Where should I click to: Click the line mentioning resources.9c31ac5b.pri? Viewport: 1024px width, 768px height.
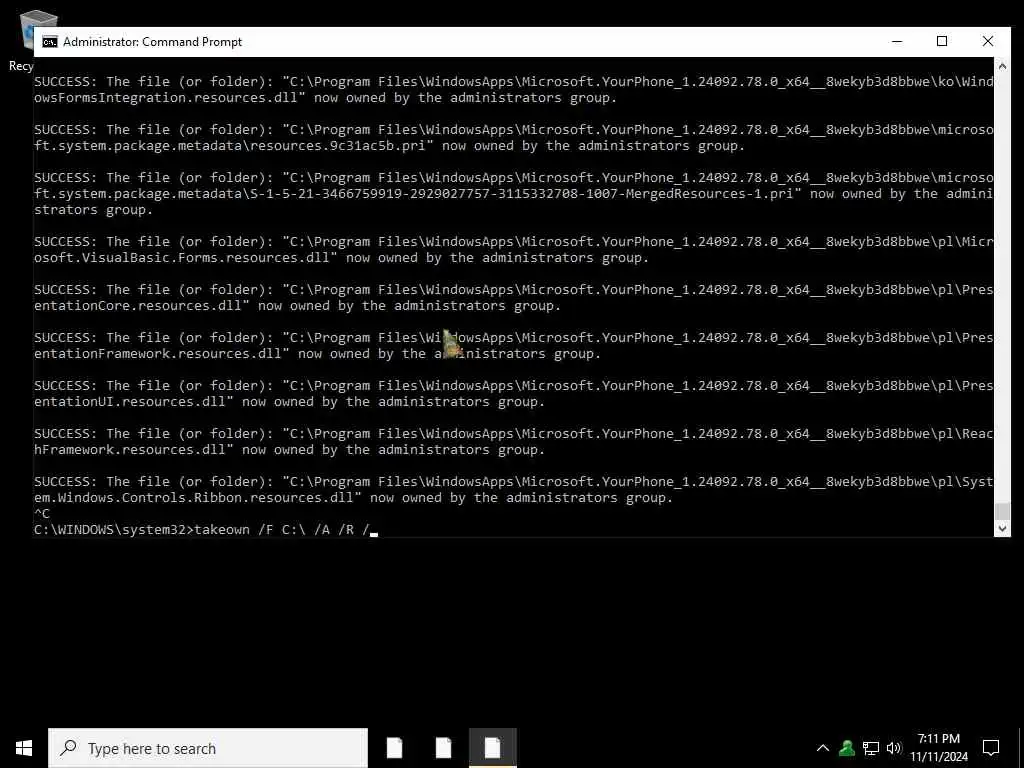(513, 137)
